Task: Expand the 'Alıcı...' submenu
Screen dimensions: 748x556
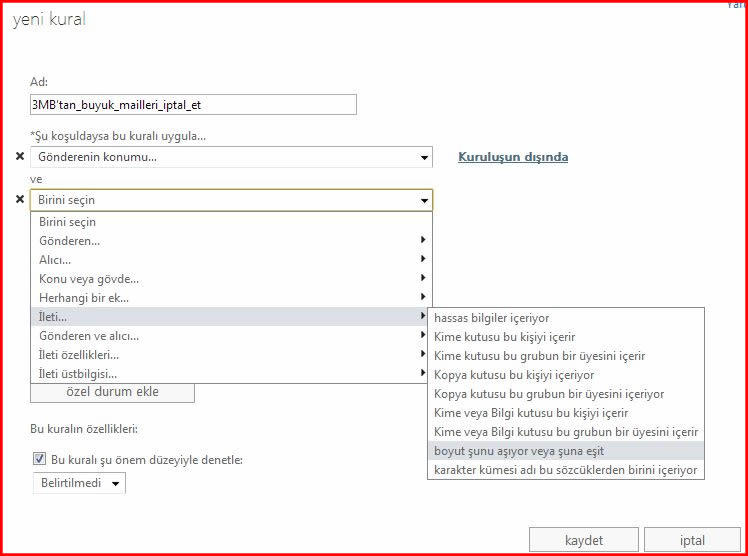Action: (232, 260)
